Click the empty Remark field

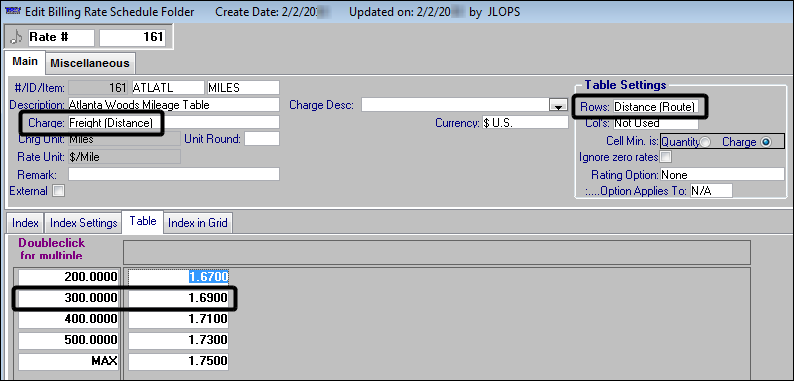tap(174, 174)
